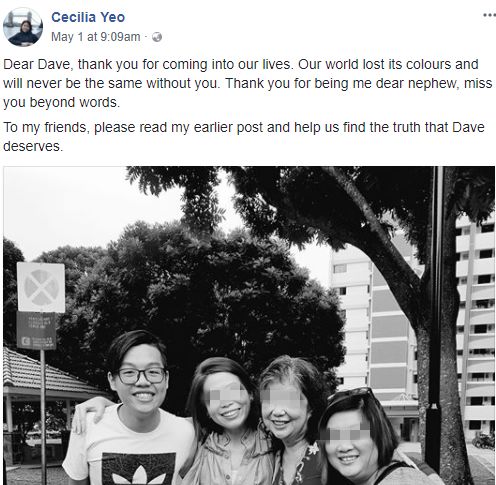Open the May 1 at 9:09am timestamp
The height and width of the screenshot is (485, 496).
[96, 37]
